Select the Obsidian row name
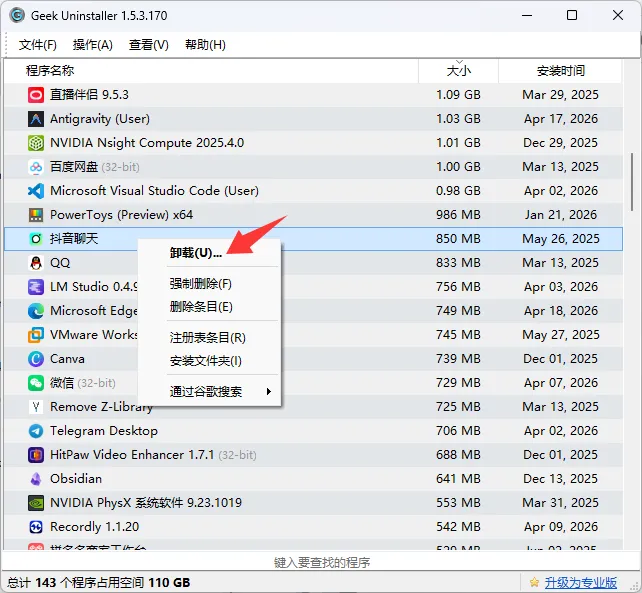This screenshot has width=642, height=593. [x=76, y=479]
